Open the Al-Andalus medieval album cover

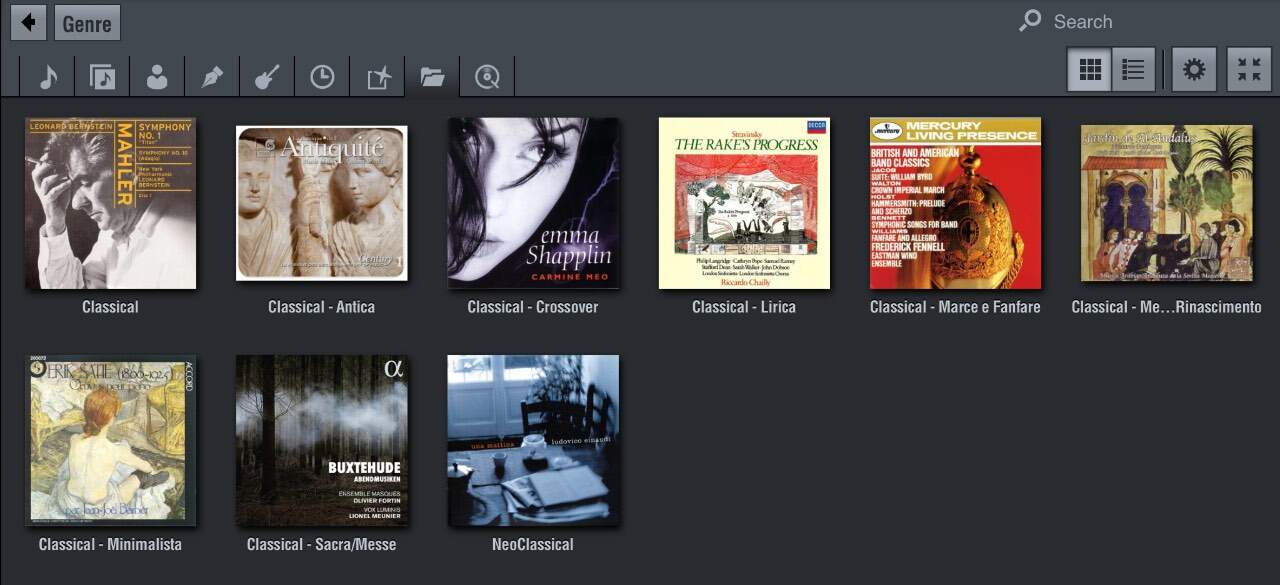click(1167, 203)
